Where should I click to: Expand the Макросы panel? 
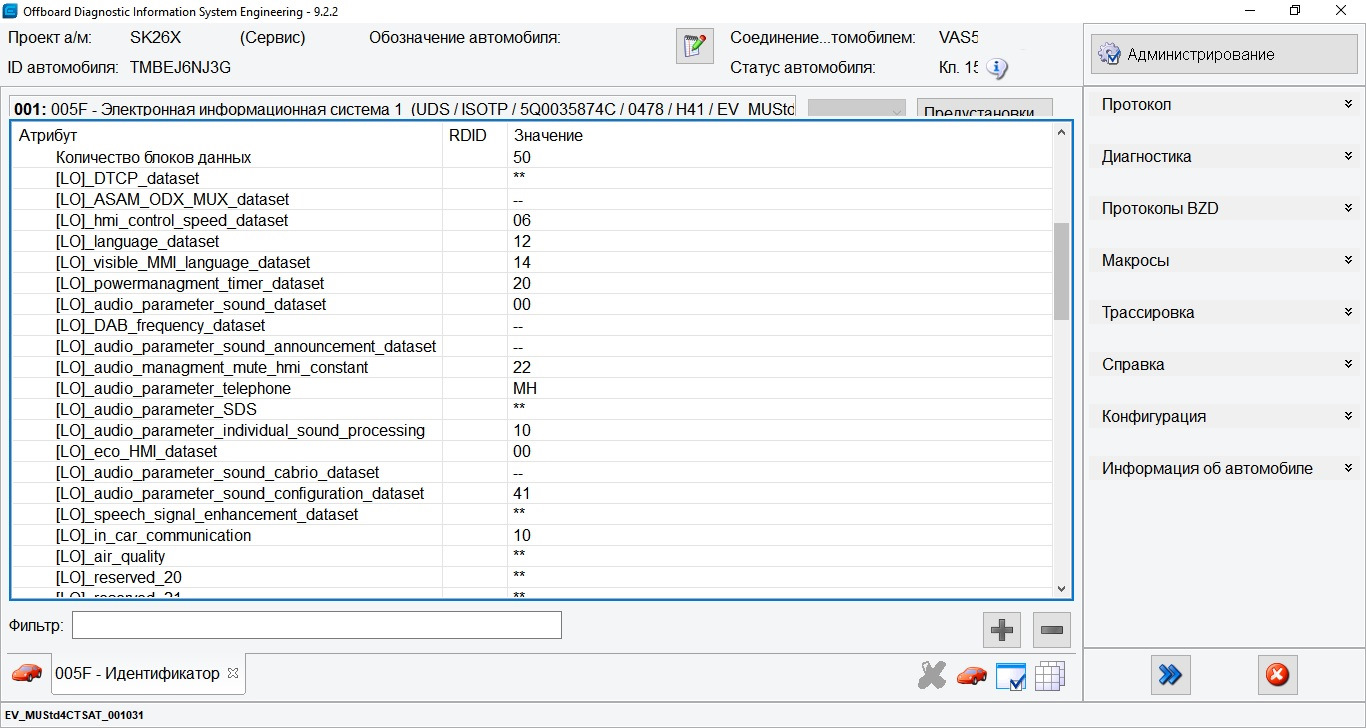coord(1228,260)
